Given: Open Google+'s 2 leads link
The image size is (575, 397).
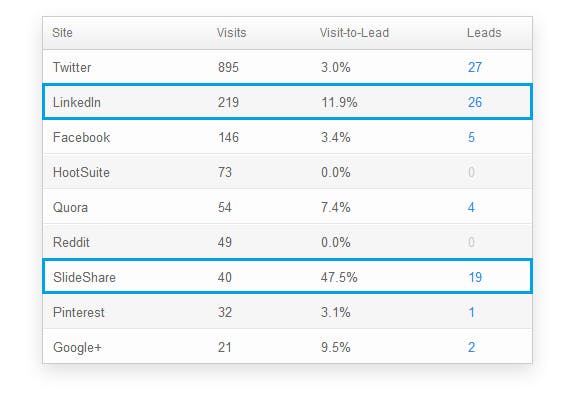Looking at the screenshot, I should click(472, 347).
